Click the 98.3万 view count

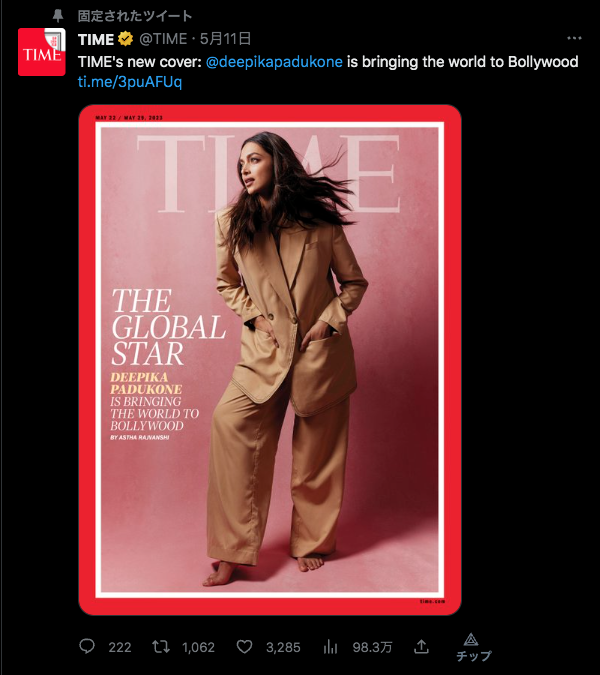[x=372, y=647]
